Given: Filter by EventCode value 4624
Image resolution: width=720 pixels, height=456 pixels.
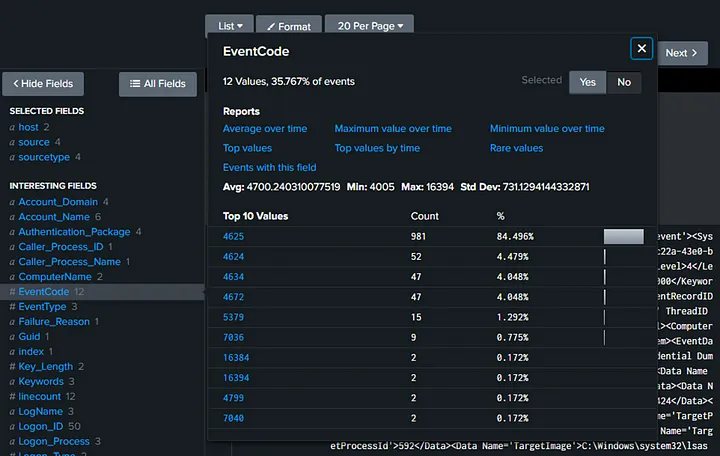Looking at the screenshot, I should click(233, 257).
